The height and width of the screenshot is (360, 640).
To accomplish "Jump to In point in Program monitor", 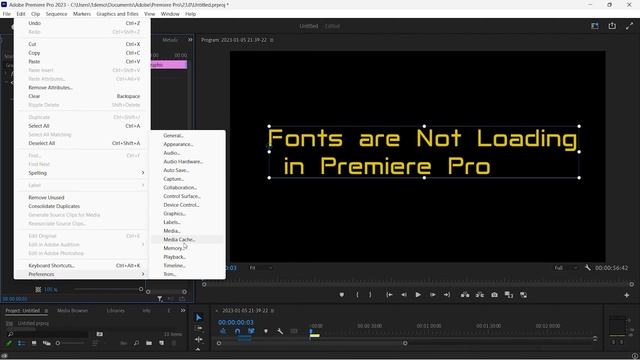I will point(389,295).
